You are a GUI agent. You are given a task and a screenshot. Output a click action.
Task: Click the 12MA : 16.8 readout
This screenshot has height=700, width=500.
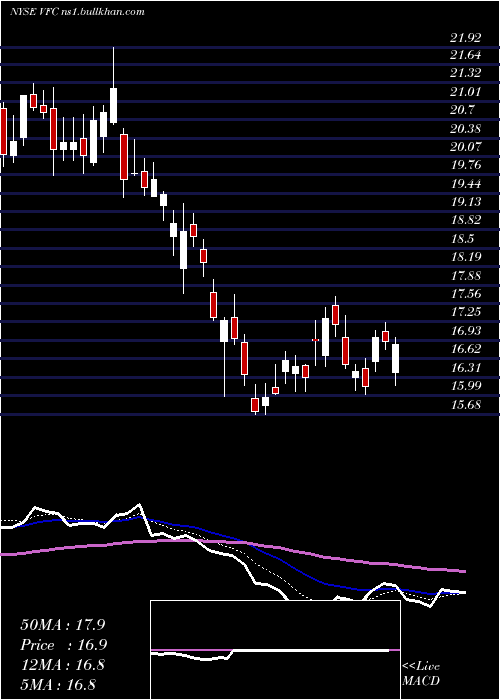click(x=62, y=665)
